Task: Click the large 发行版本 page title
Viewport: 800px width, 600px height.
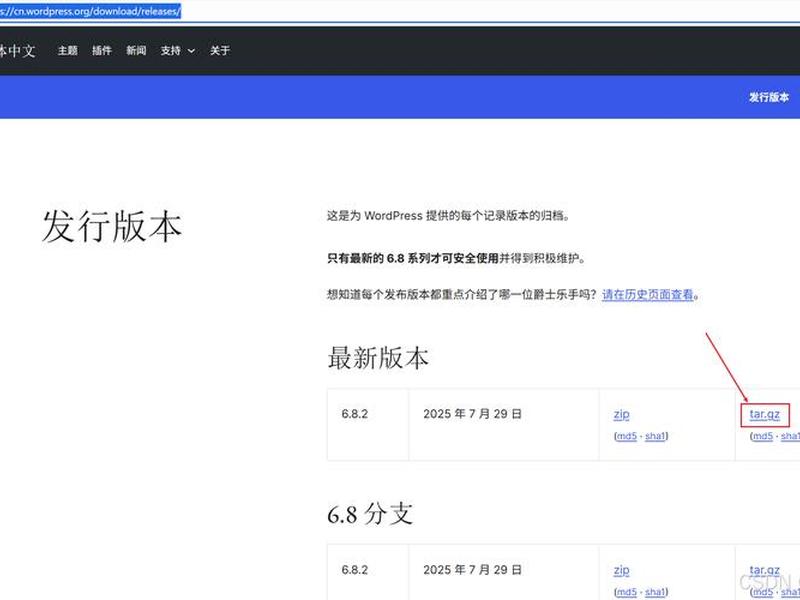Action: click(x=112, y=227)
